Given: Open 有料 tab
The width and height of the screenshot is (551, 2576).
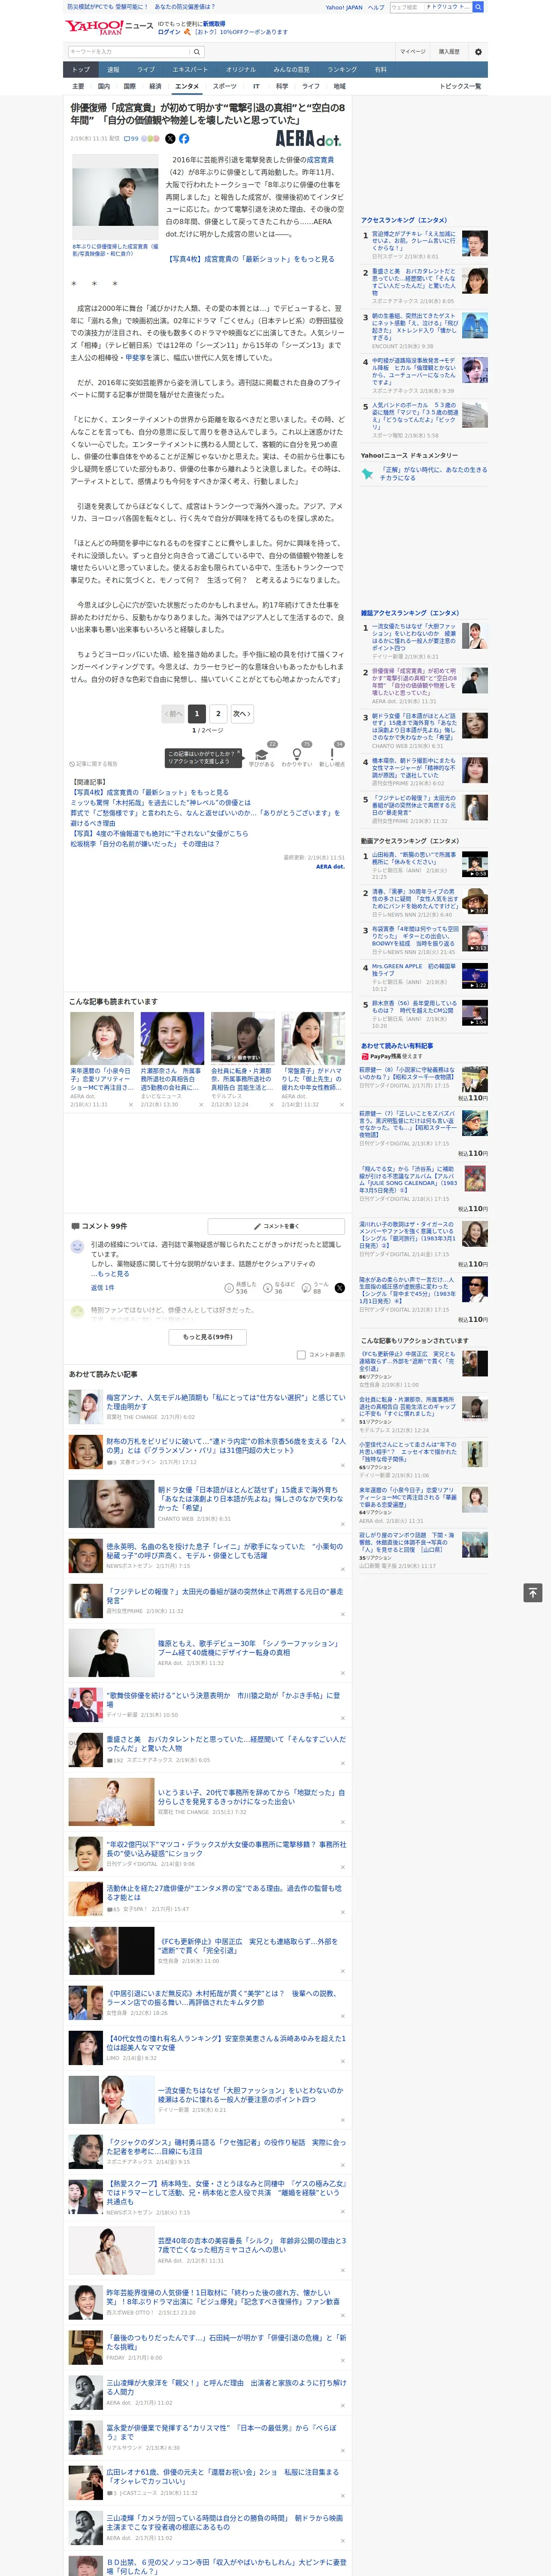Looking at the screenshot, I should point(380,70).
